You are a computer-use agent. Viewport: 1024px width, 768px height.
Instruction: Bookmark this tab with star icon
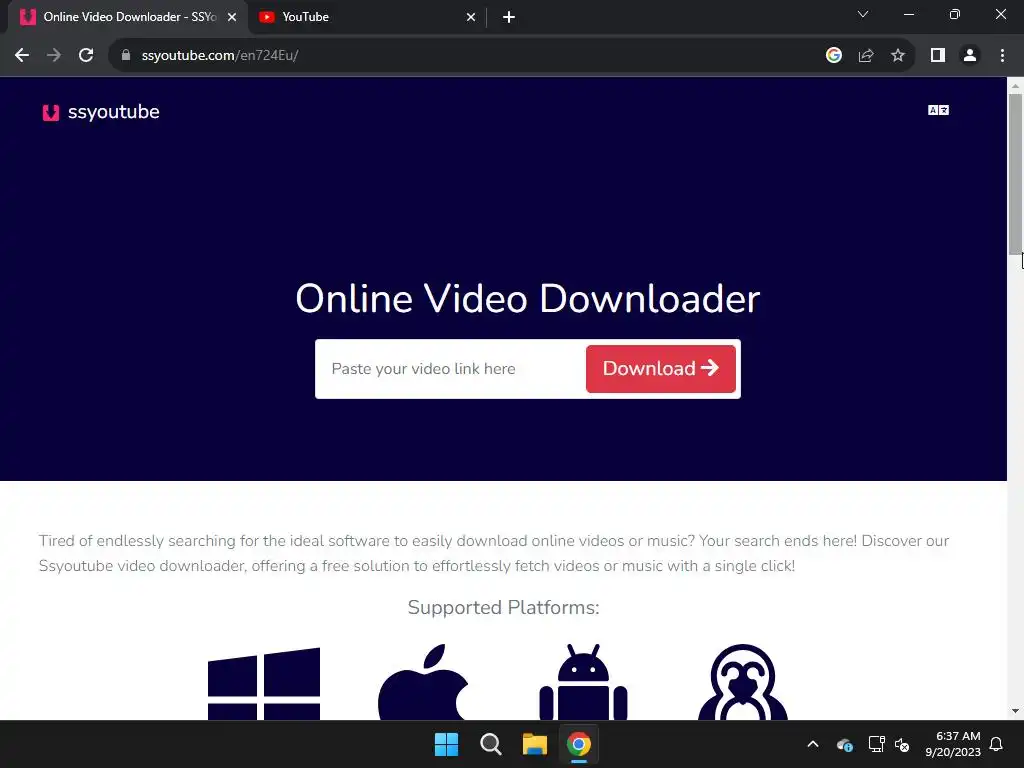point(898,56)
